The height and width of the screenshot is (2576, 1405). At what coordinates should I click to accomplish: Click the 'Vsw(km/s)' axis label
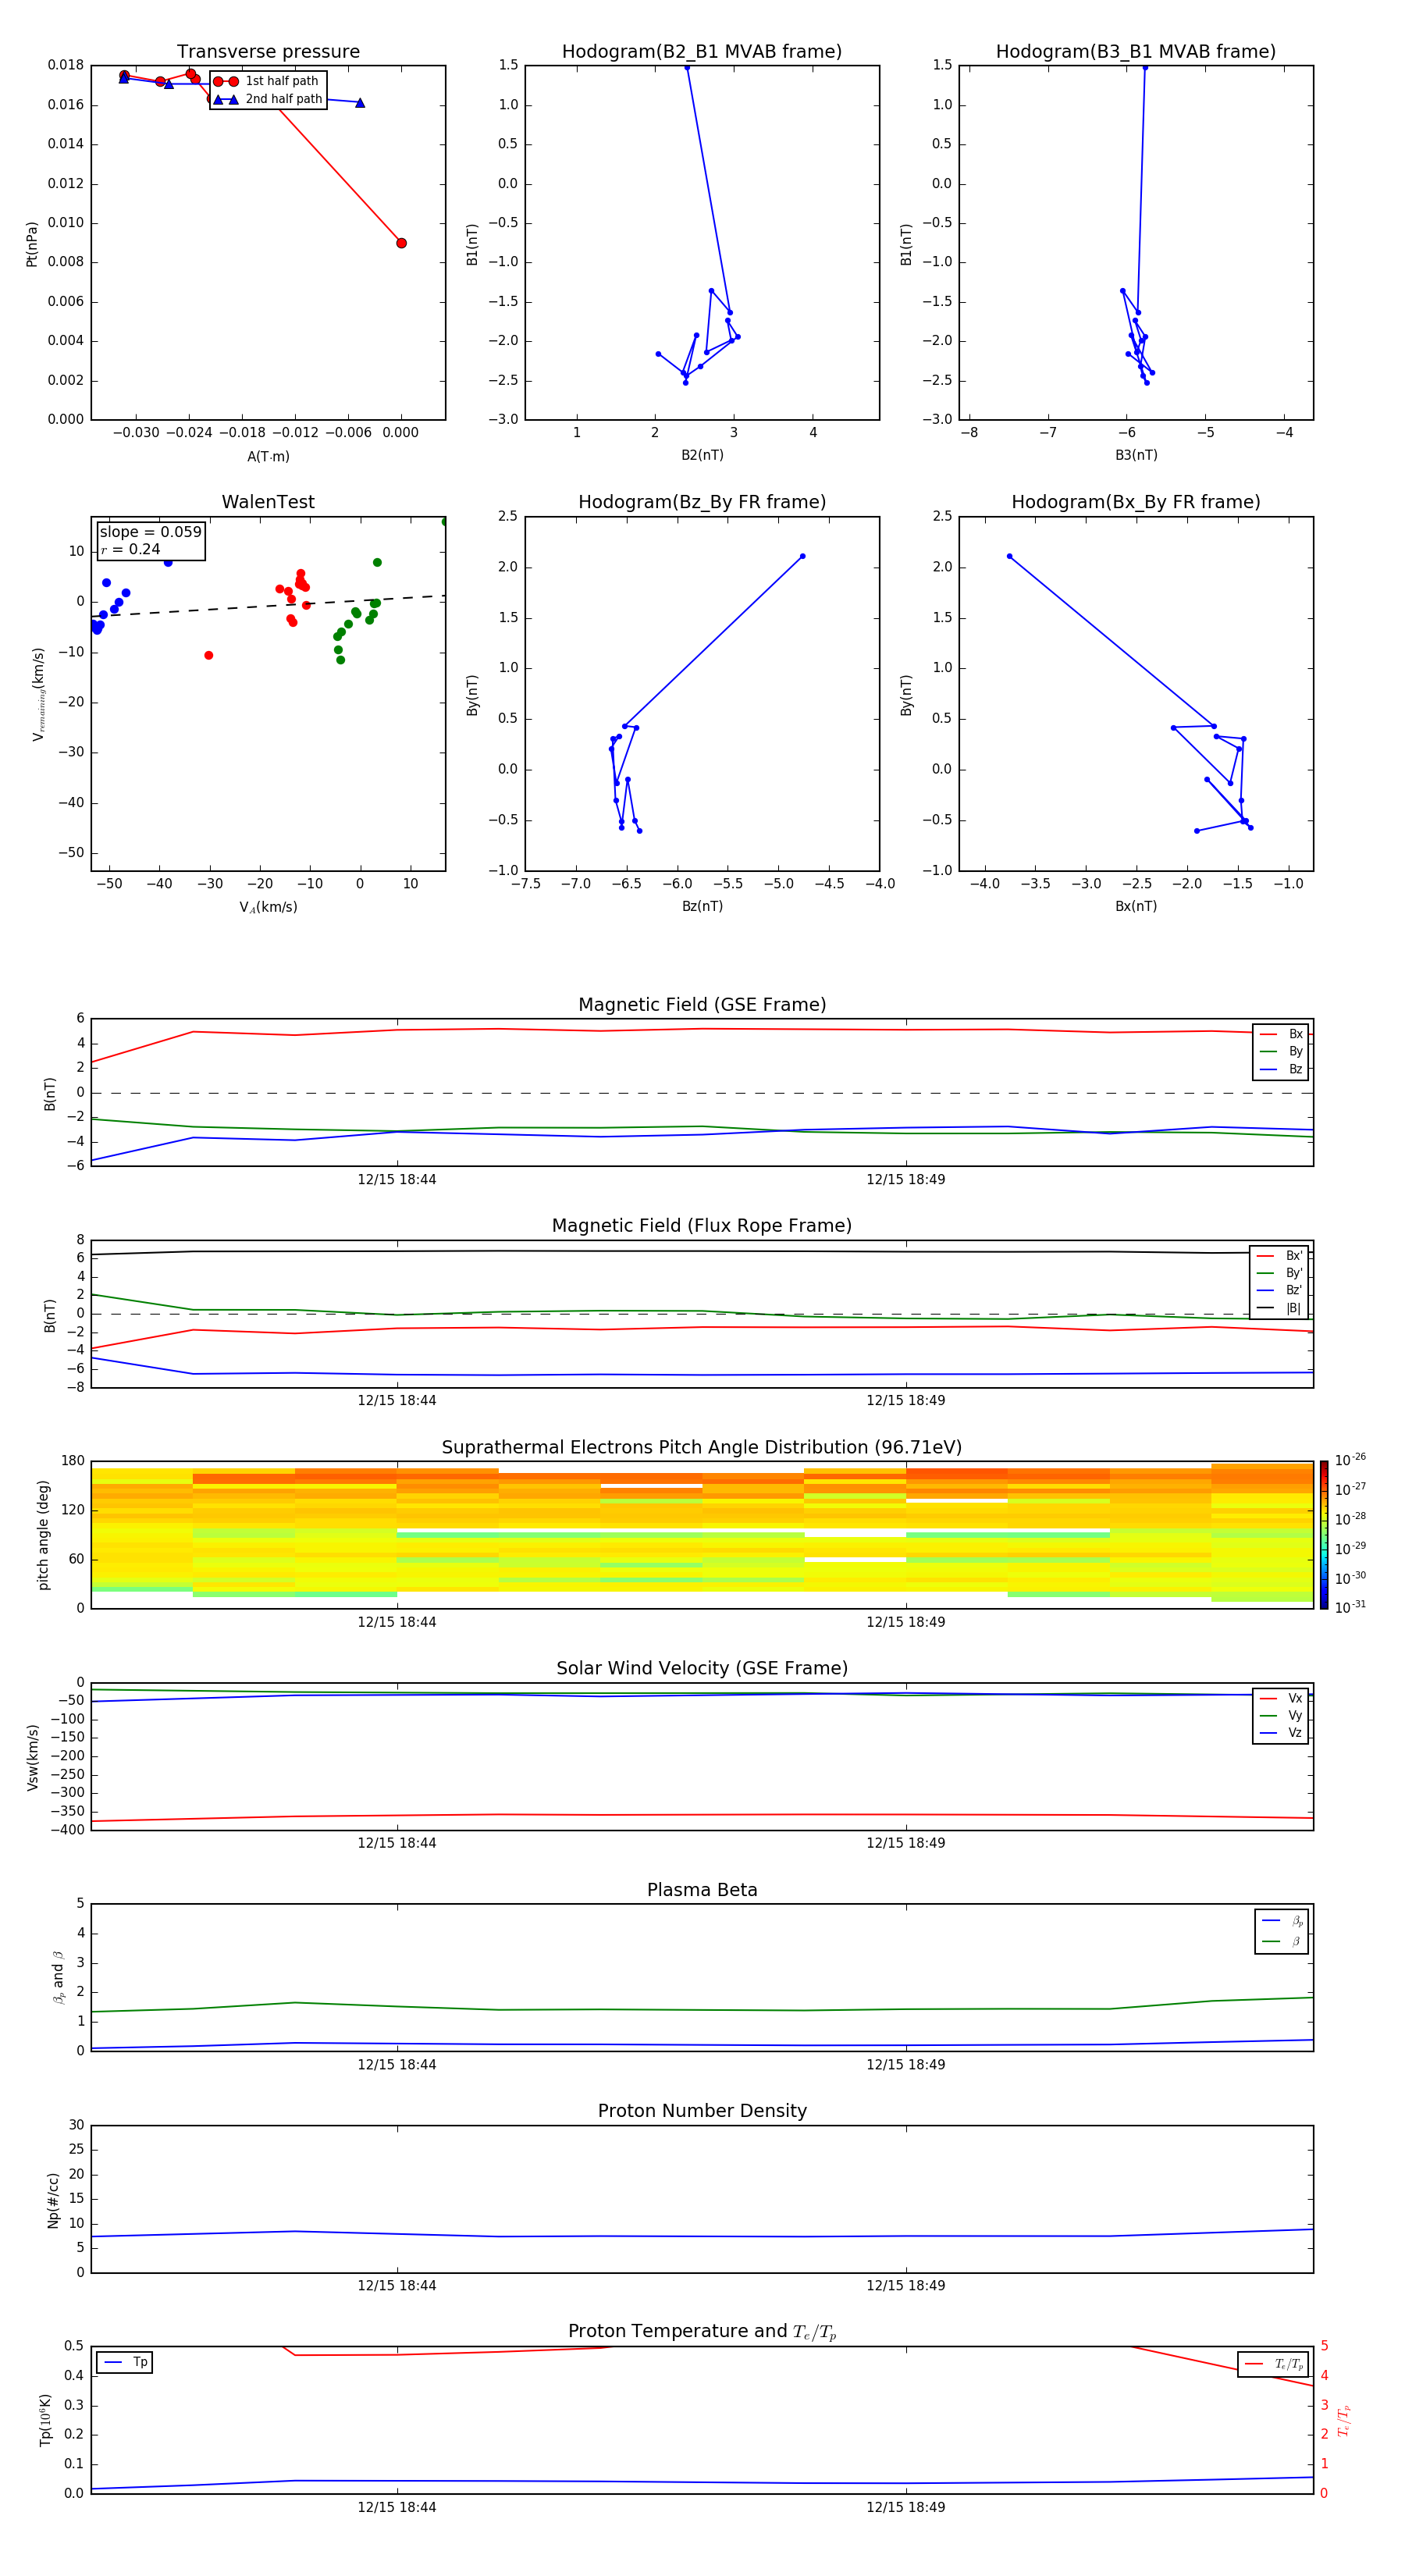pyautogui.click(x=32, y=1757)
